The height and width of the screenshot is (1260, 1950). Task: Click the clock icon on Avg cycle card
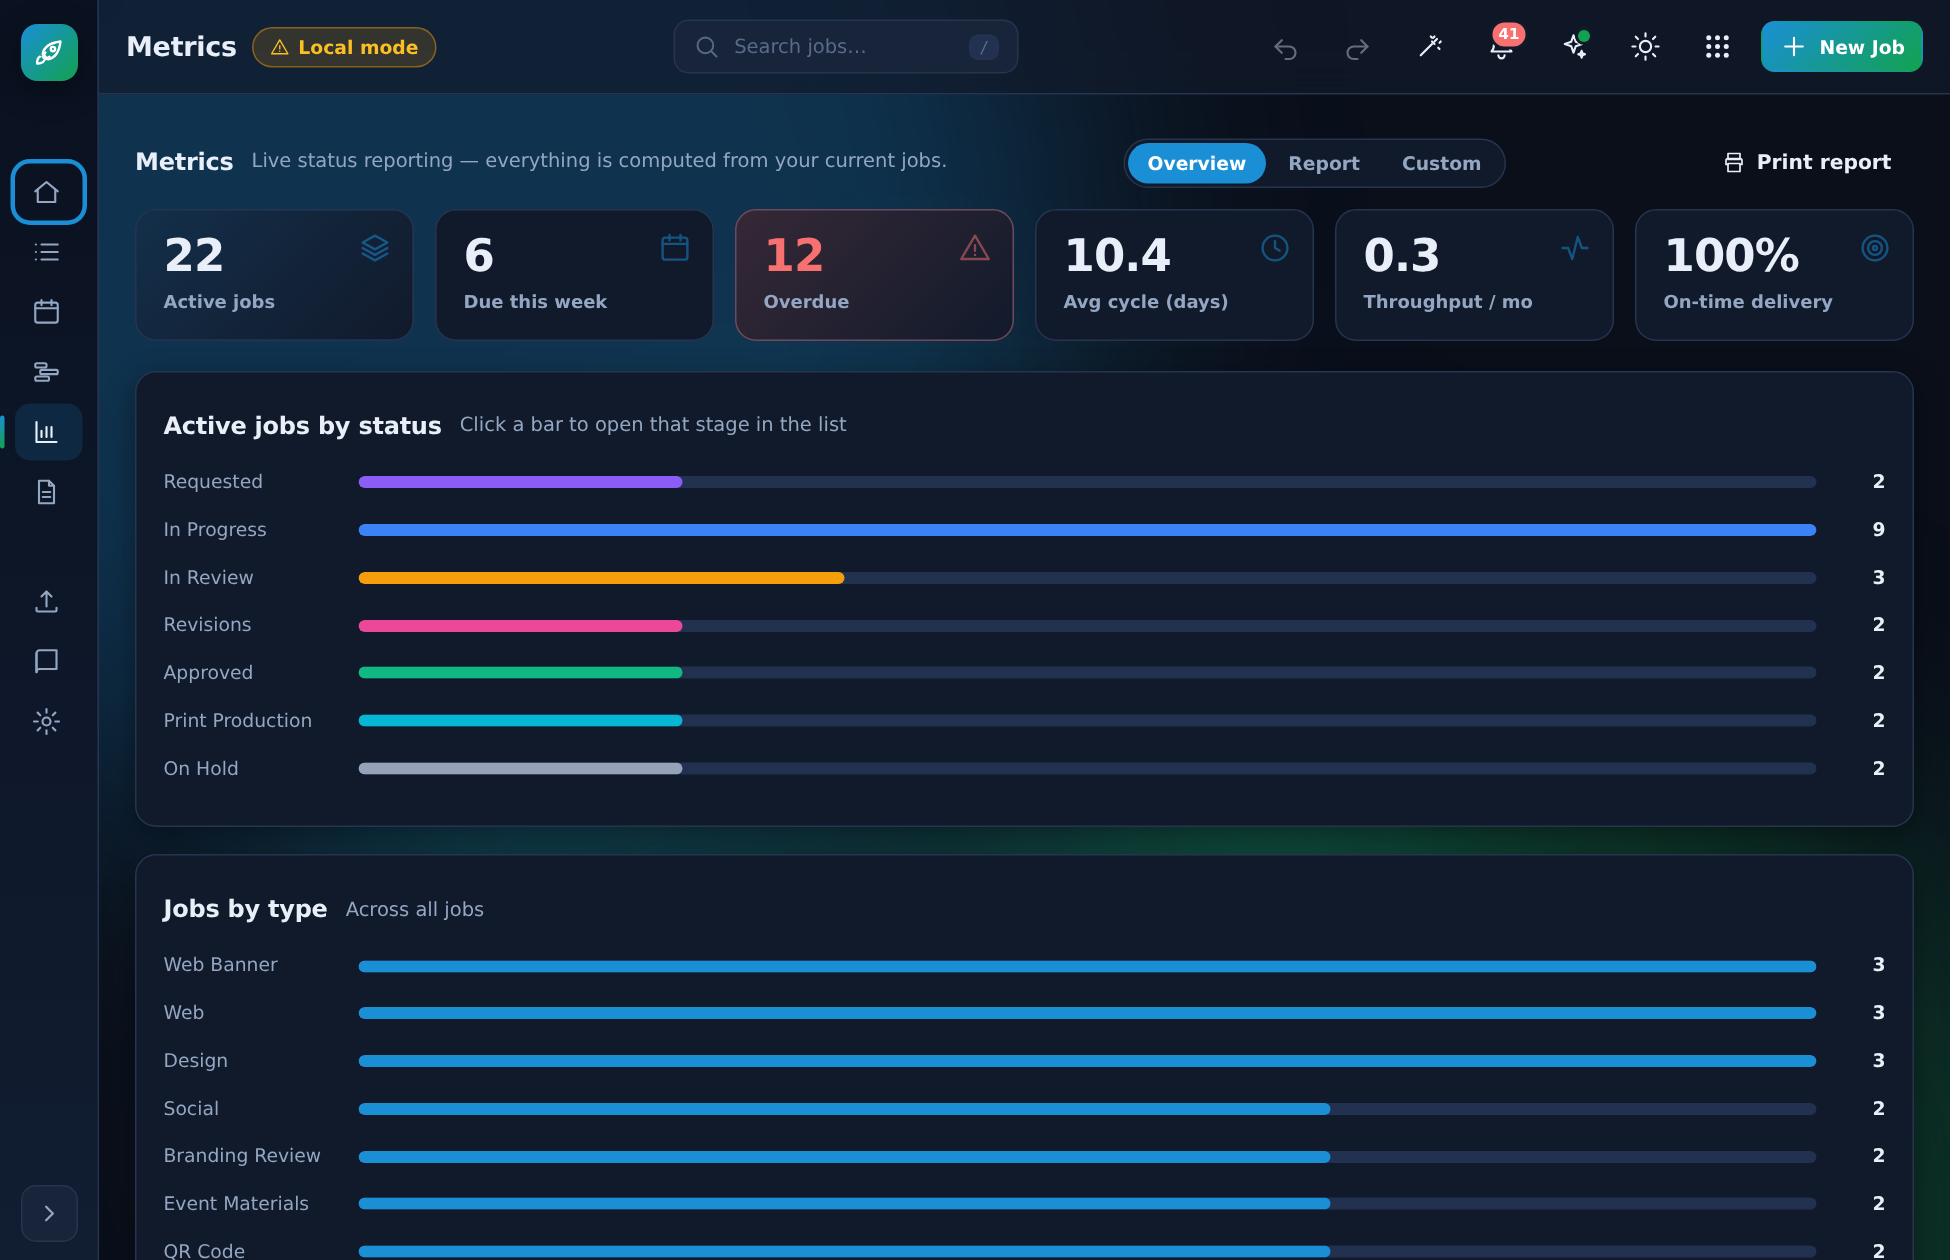pos(1275,247)
